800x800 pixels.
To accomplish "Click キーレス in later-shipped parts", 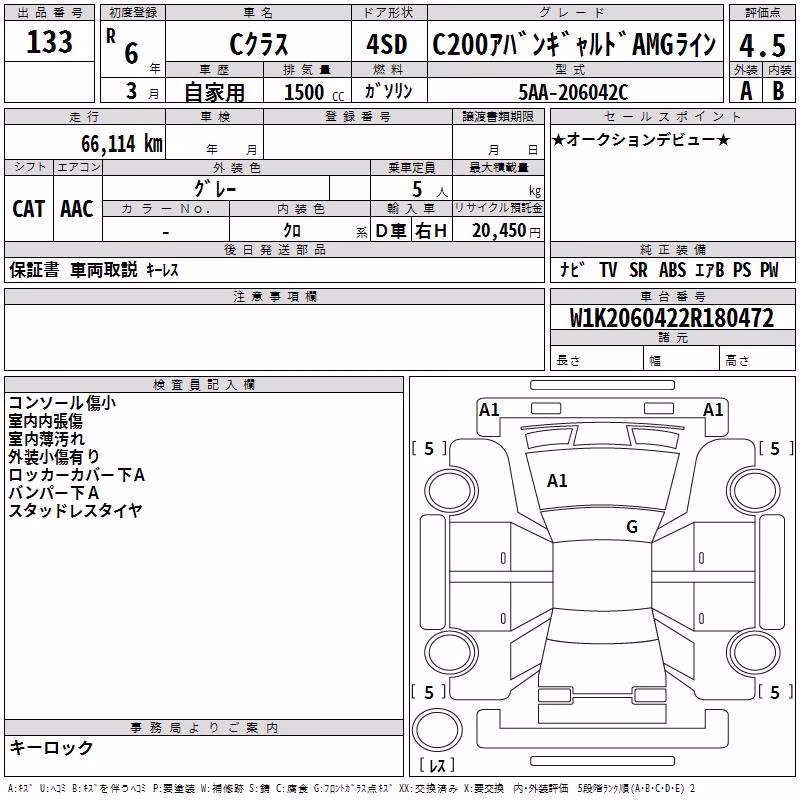I will [162, 270].
